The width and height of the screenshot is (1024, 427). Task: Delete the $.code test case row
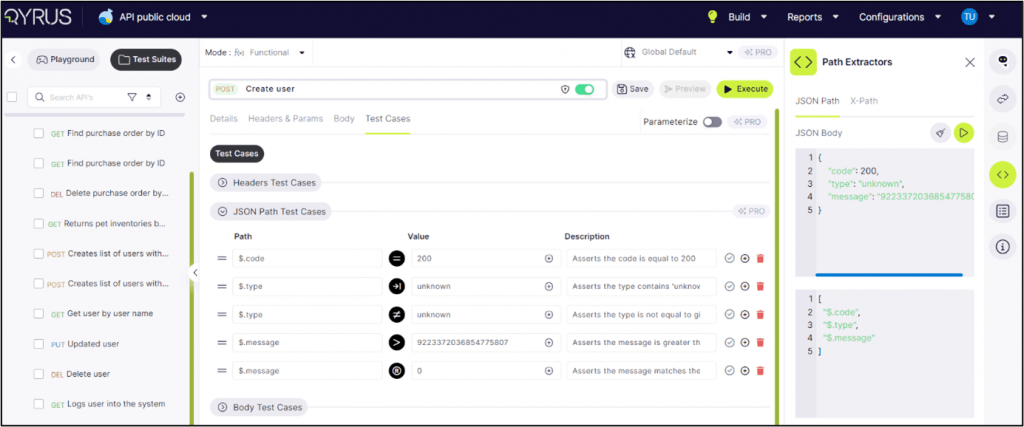(x=760, y=258)
